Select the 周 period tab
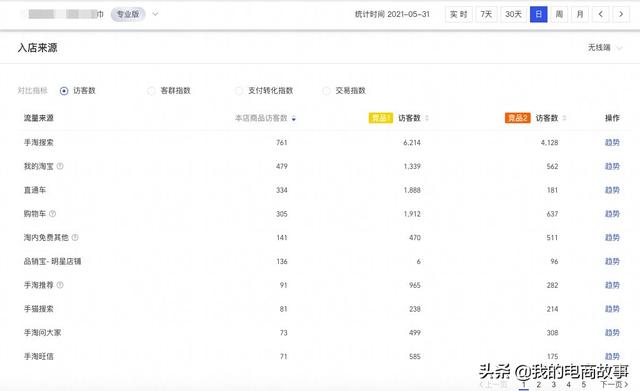Image resolution: width=640 pixels, height=391 pixels. [x=559, y=14]
